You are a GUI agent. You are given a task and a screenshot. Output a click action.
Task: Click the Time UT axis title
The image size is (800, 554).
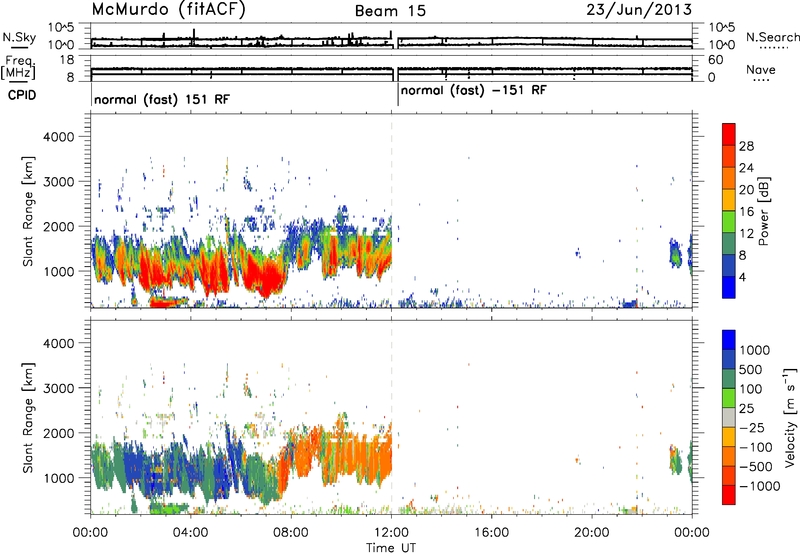click(x=391, y=548)
